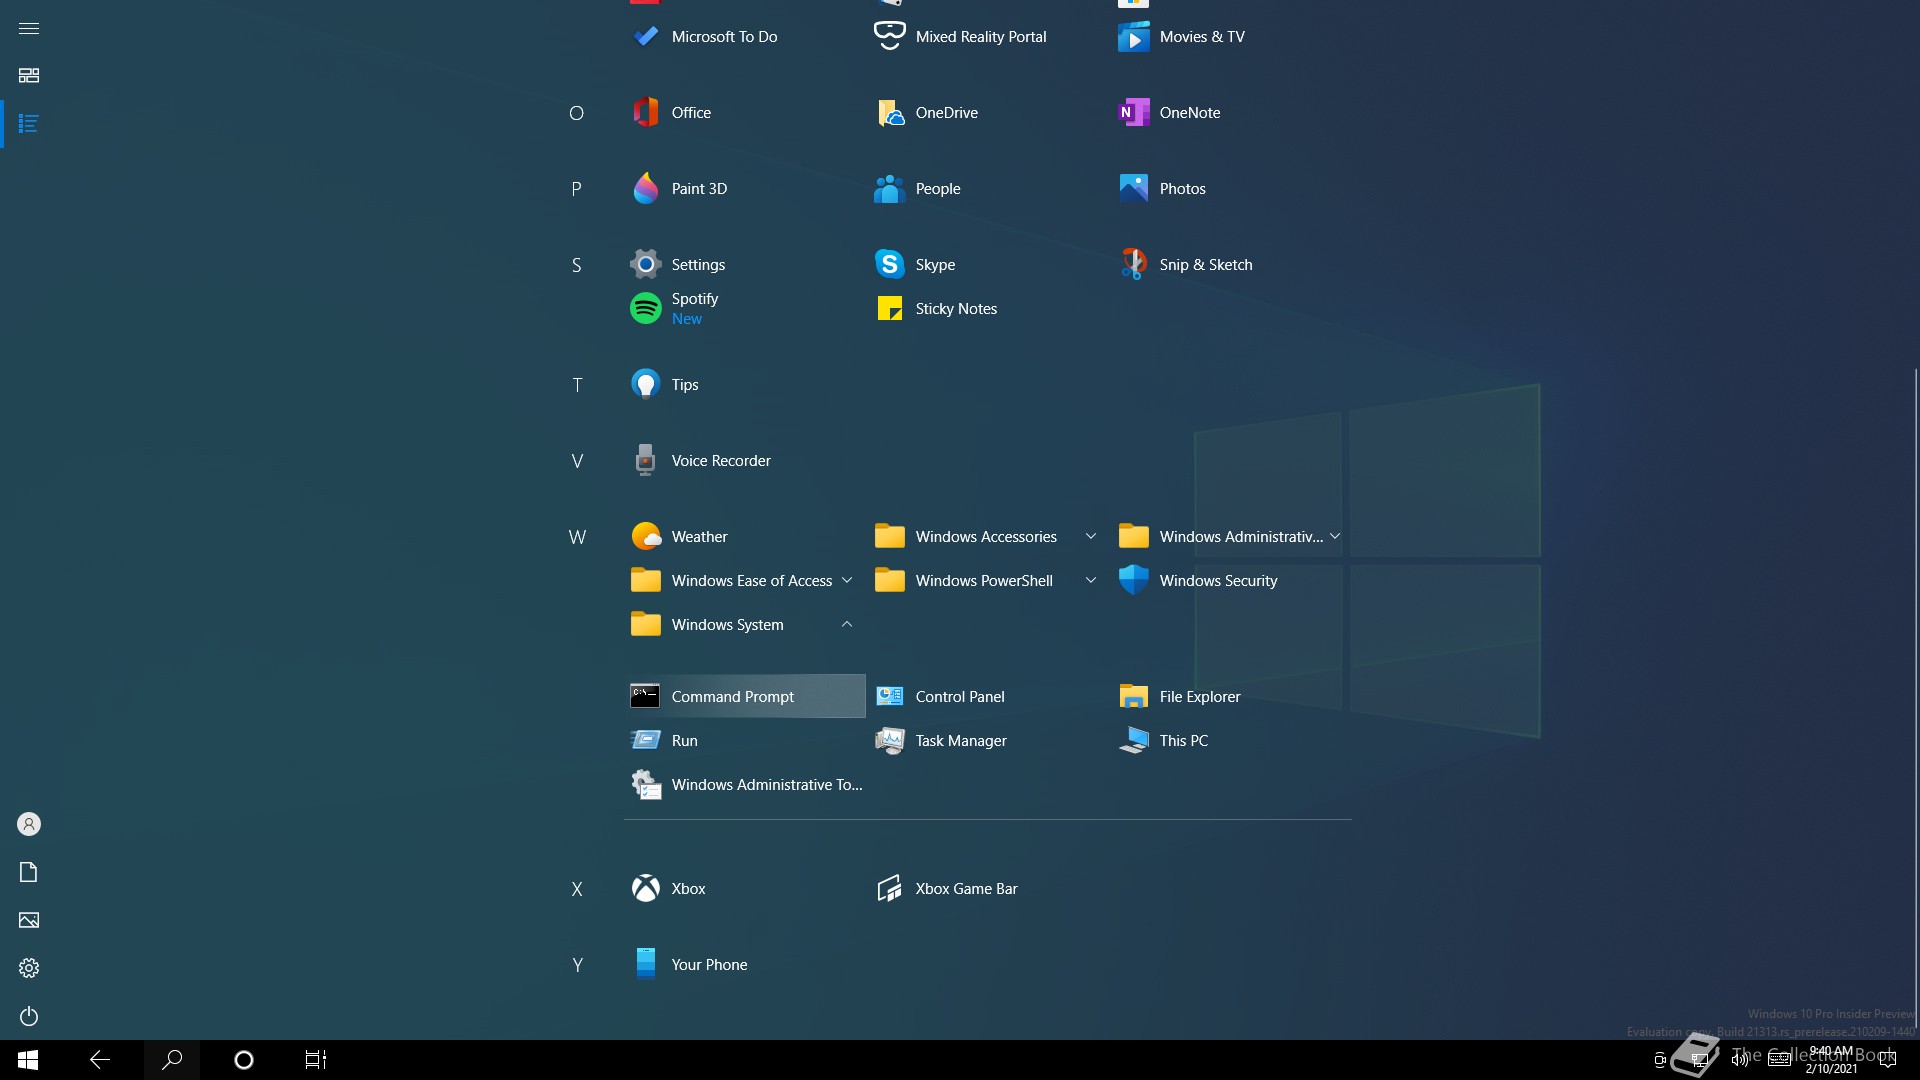The width and height of the screenshot is (1920, 1080).
Task: Open Snip & Sketch icon
Action: click(x=1134, y=265)
